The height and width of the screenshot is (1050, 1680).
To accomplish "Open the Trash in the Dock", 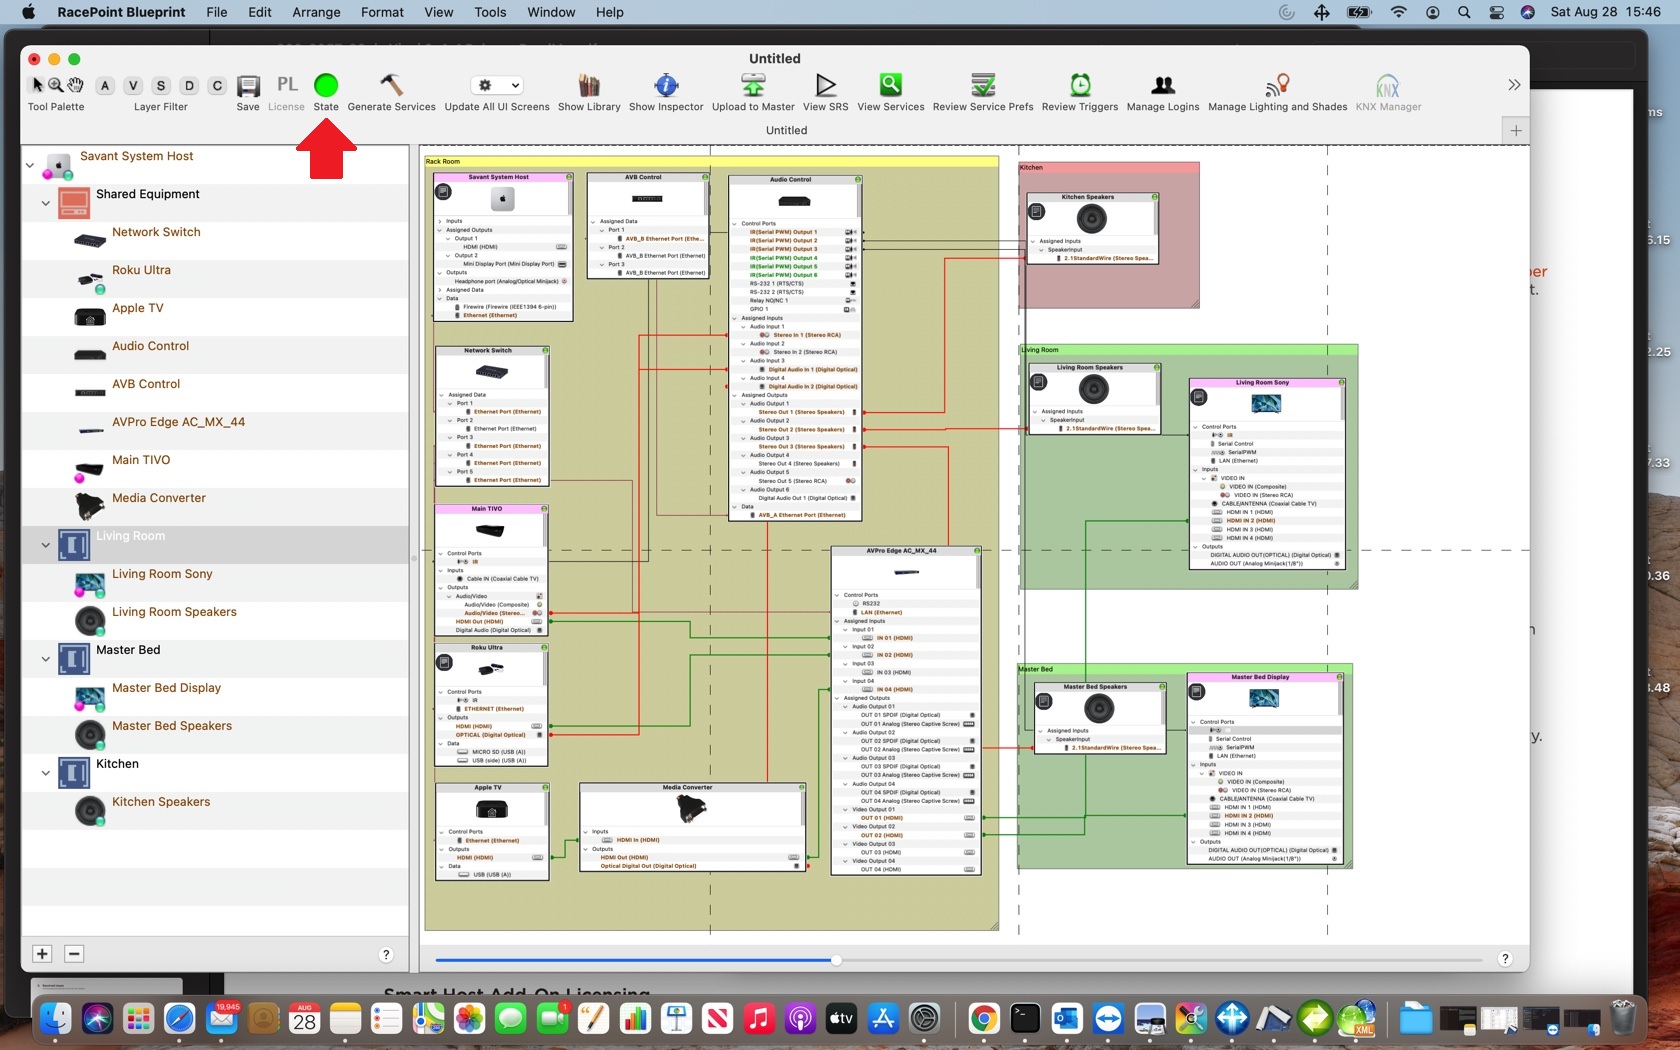I will tap(1623, 1019).
